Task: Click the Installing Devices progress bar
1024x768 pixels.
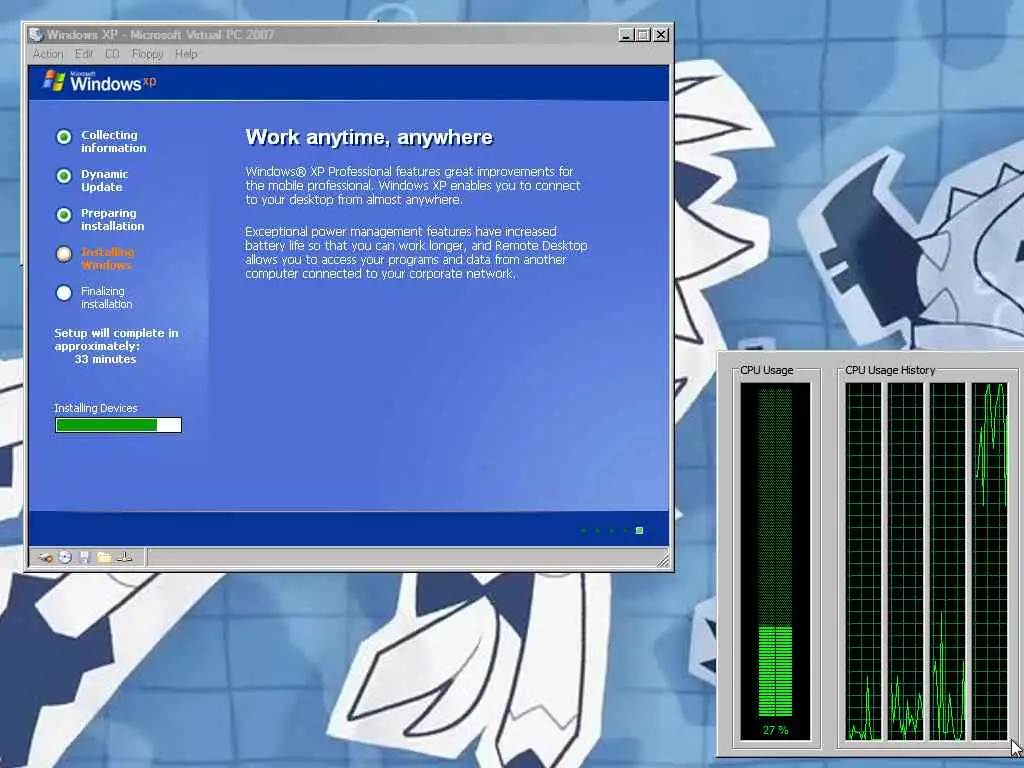Action: pyautogui.click(x=118, y=425)
